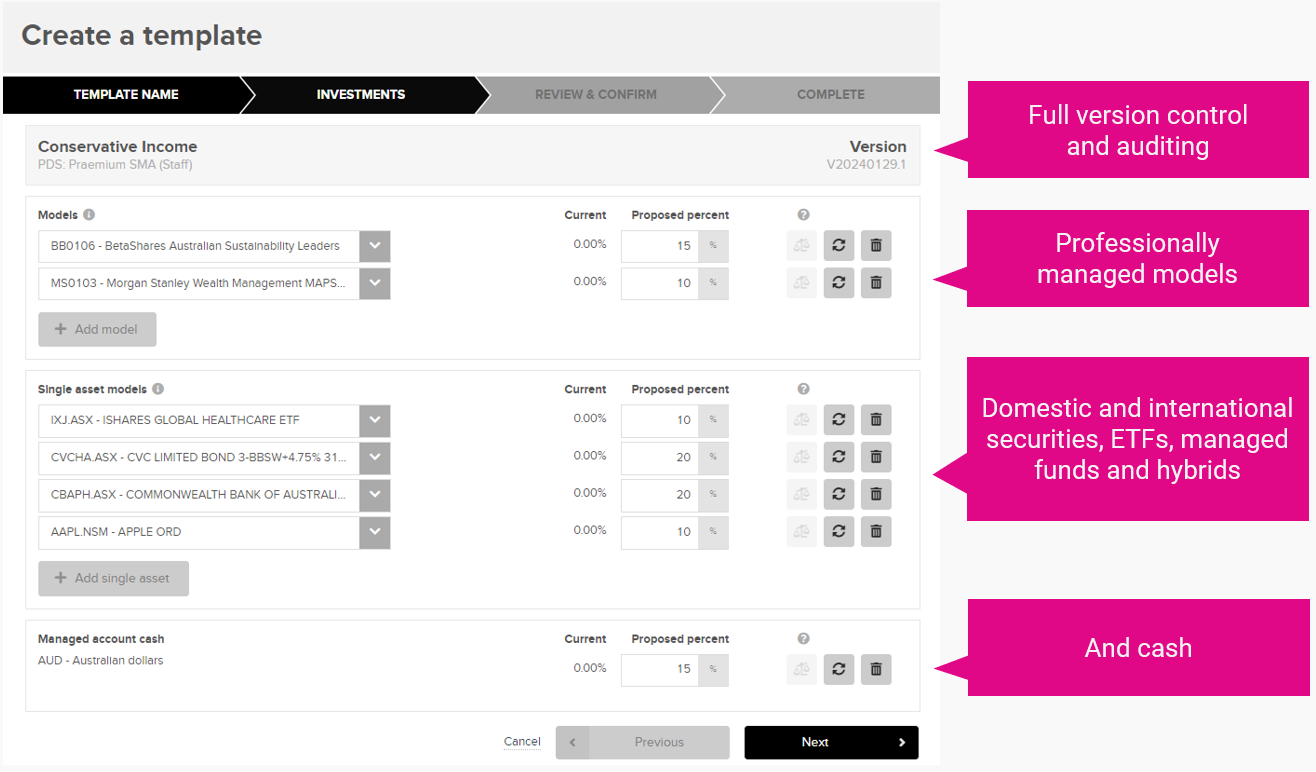Open help beside Managed account cash percent
This screenshot has width=1316, height=772.
click(802, 638)
